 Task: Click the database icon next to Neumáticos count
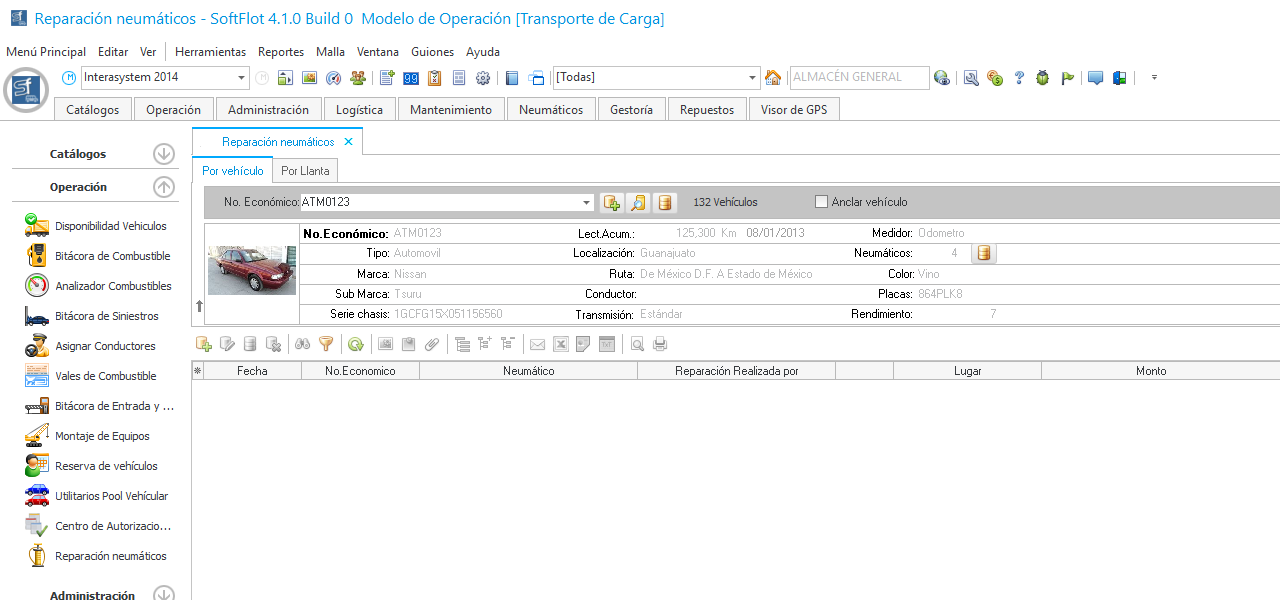[984, 253]
